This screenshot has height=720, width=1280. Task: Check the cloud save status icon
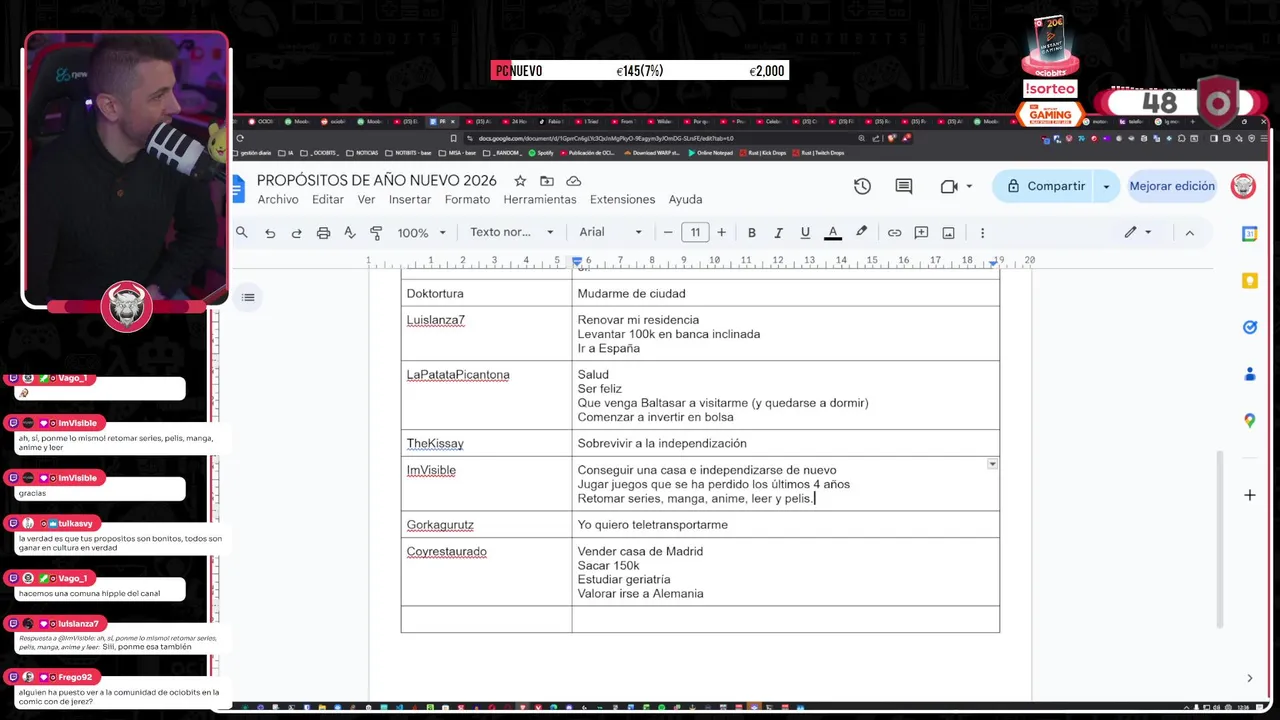pos(573,181)
